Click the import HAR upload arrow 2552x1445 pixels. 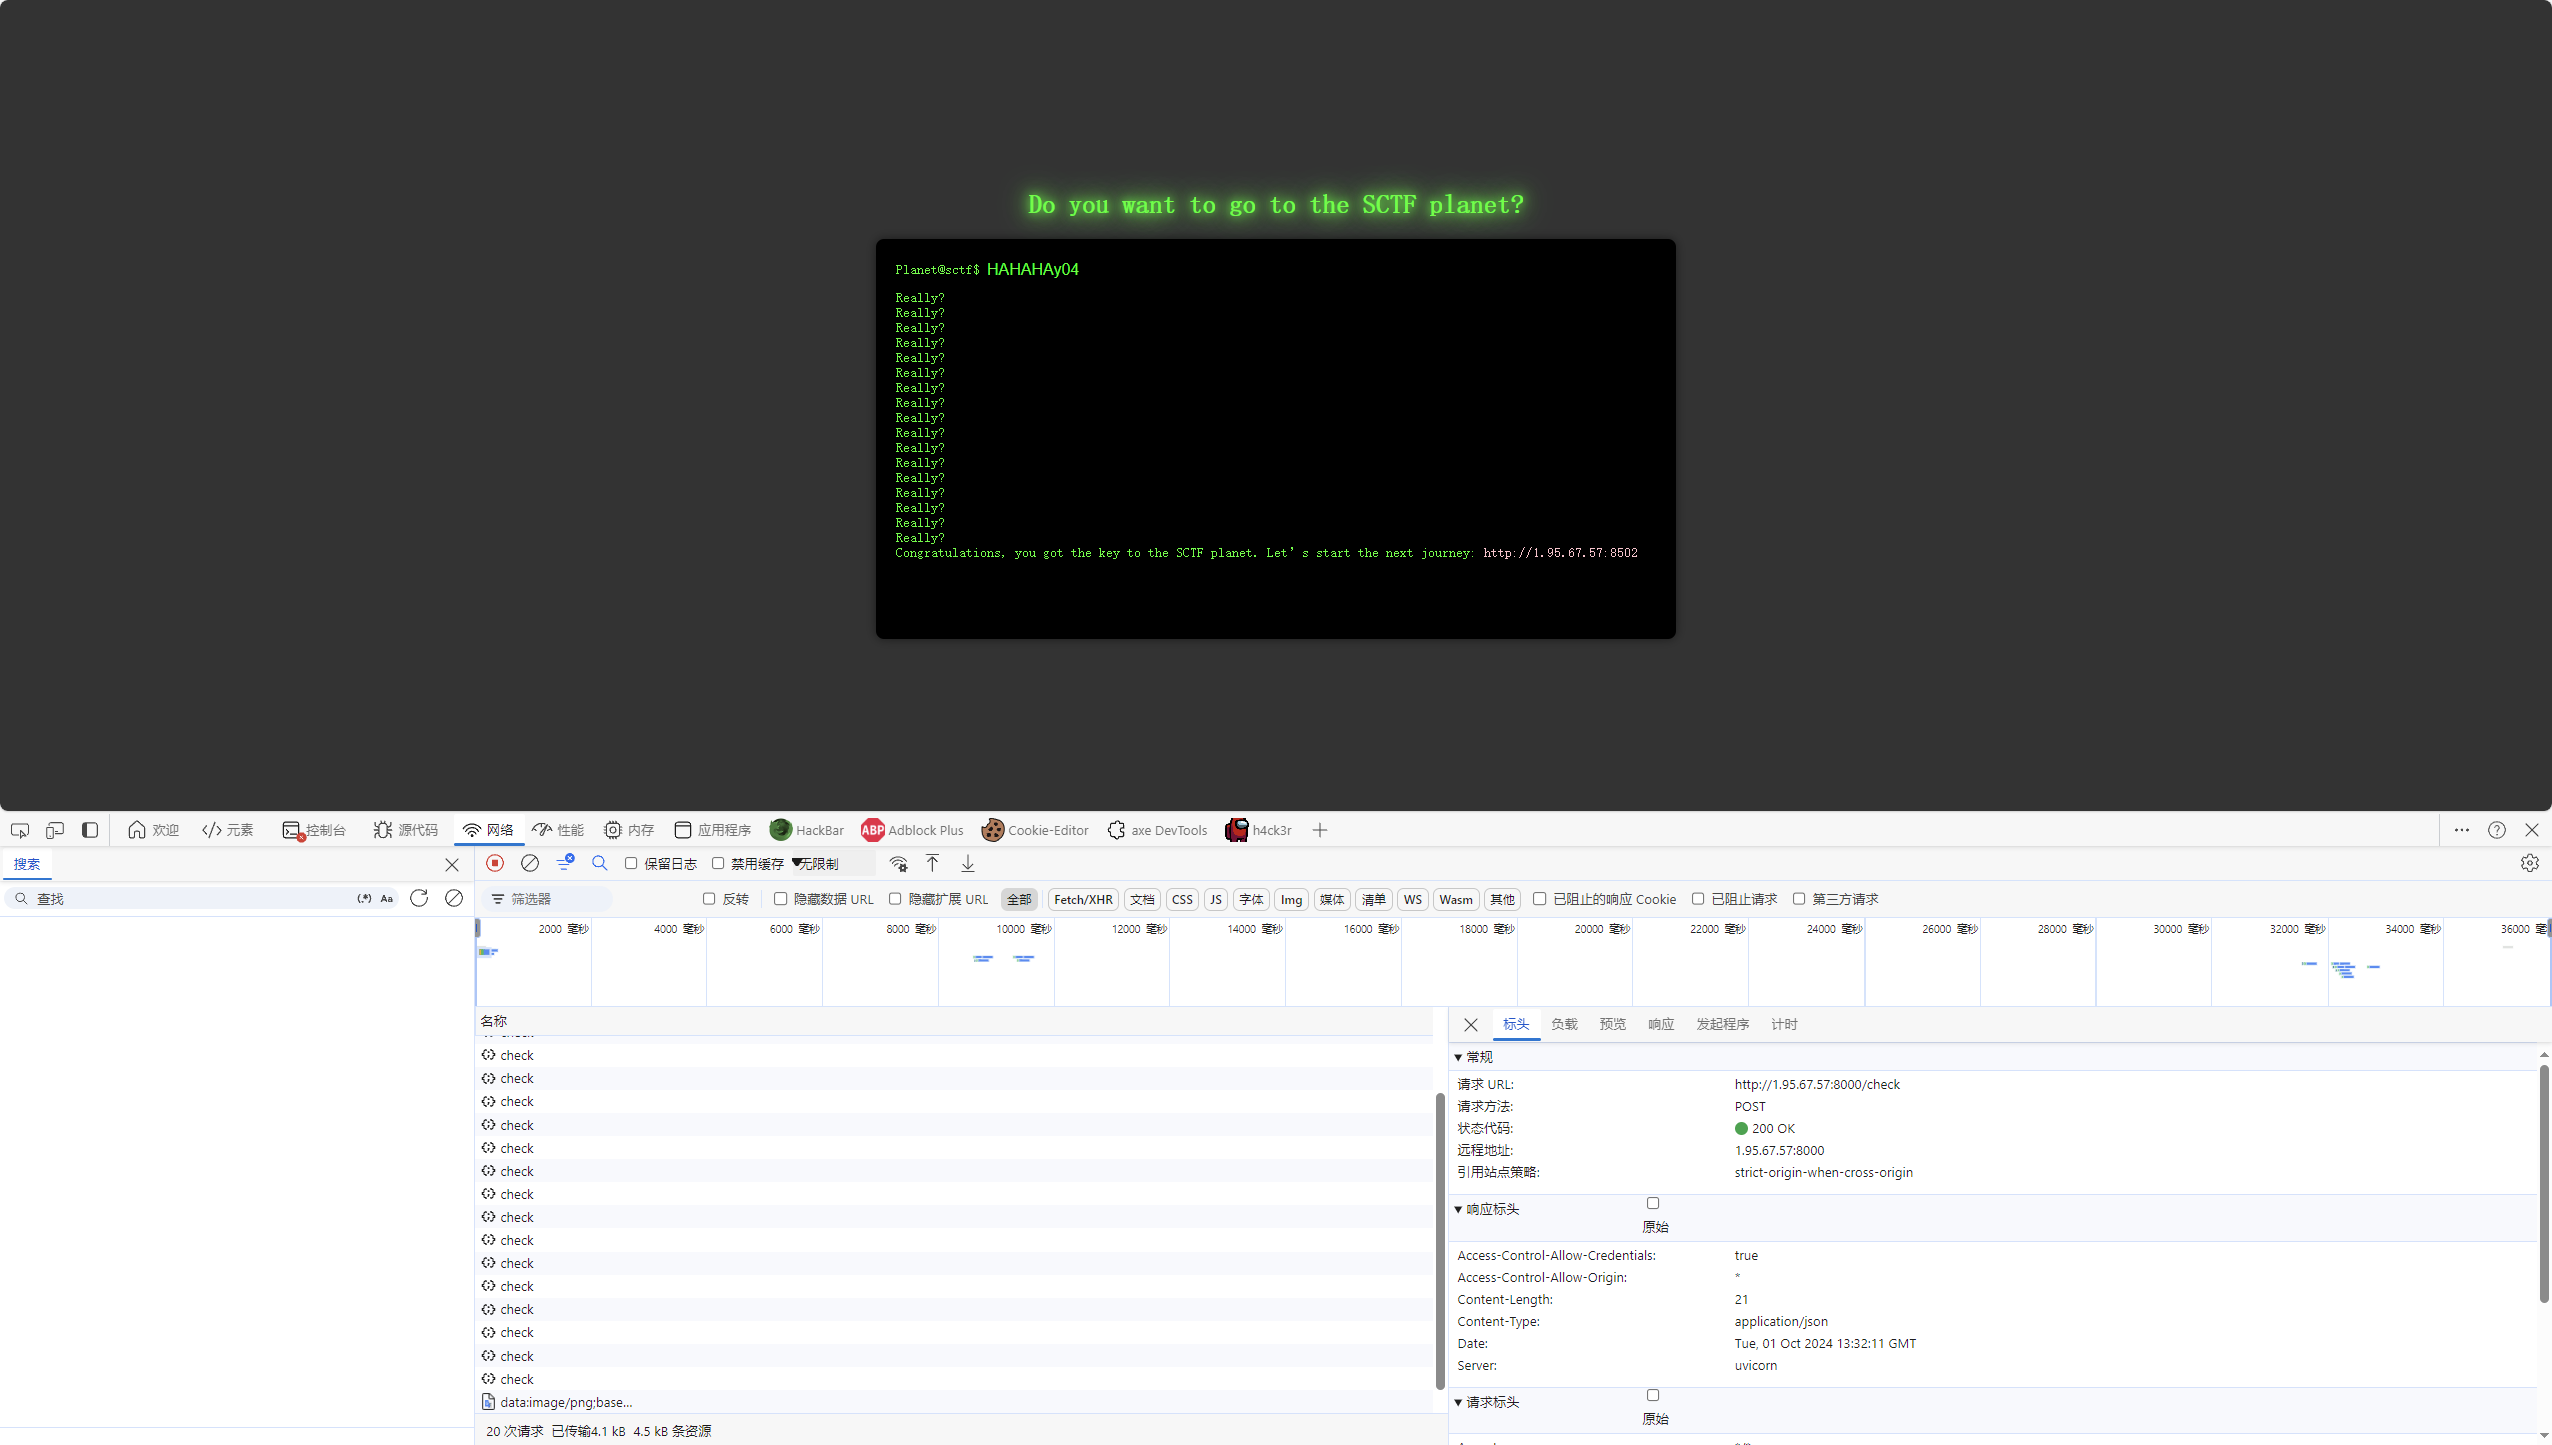[x=932, y=863]
